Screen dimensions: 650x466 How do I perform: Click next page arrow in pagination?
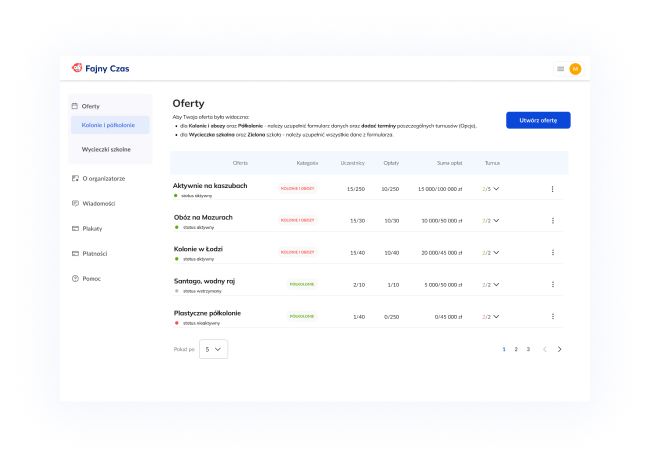point(559,349)
